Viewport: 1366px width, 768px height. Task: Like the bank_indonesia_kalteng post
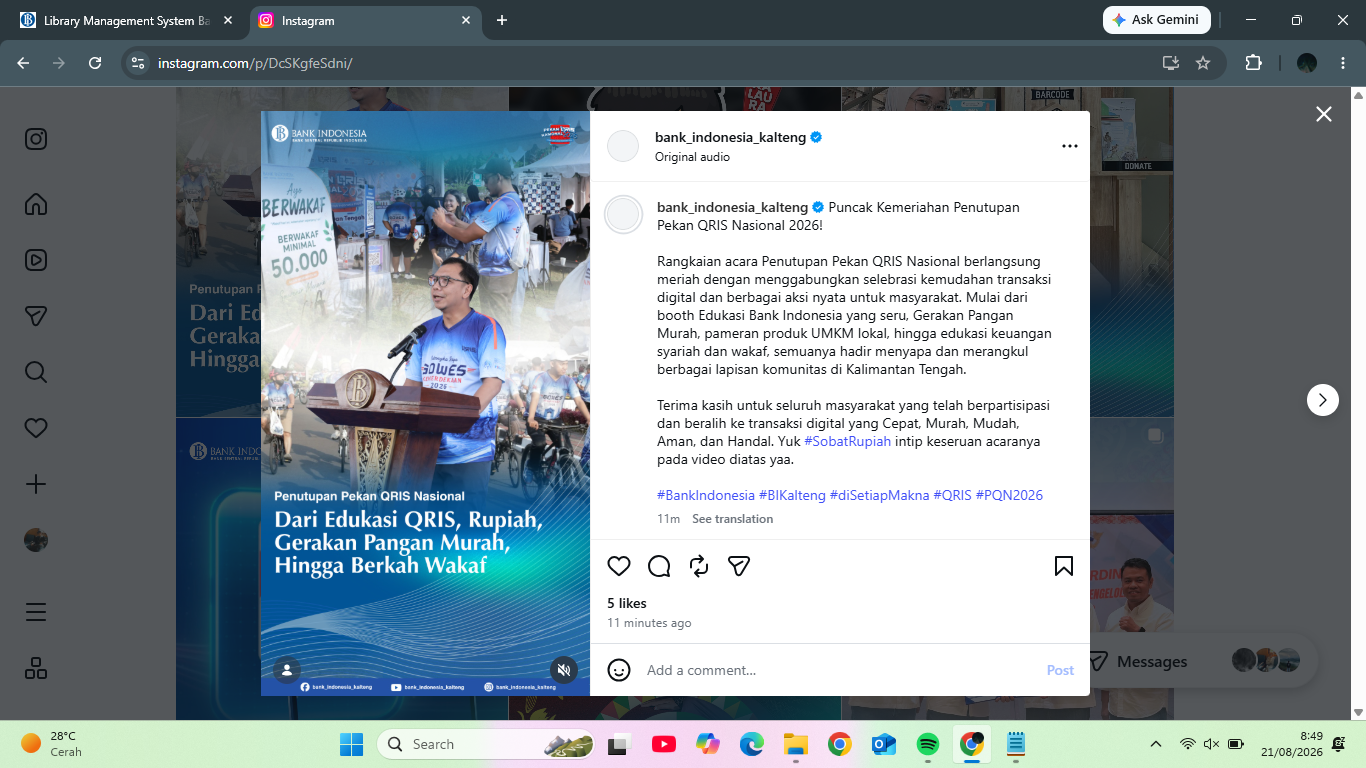pyautogui.click(x=619, y=566)
